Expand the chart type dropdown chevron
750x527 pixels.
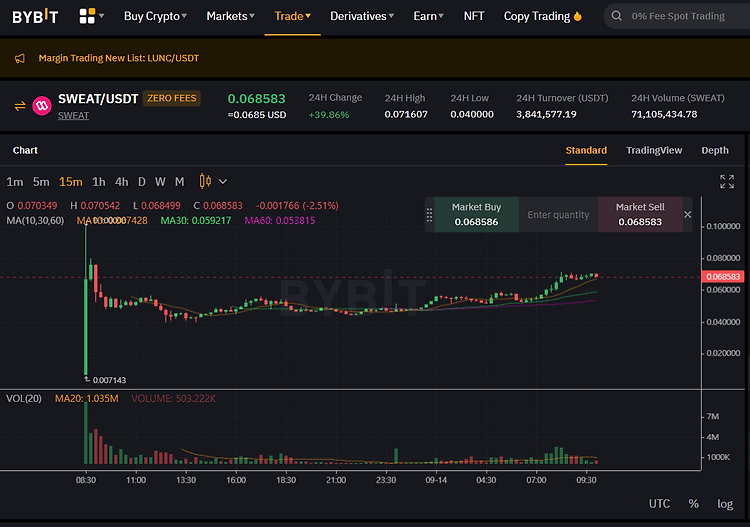pyautogui.click(x=223, y=182)
